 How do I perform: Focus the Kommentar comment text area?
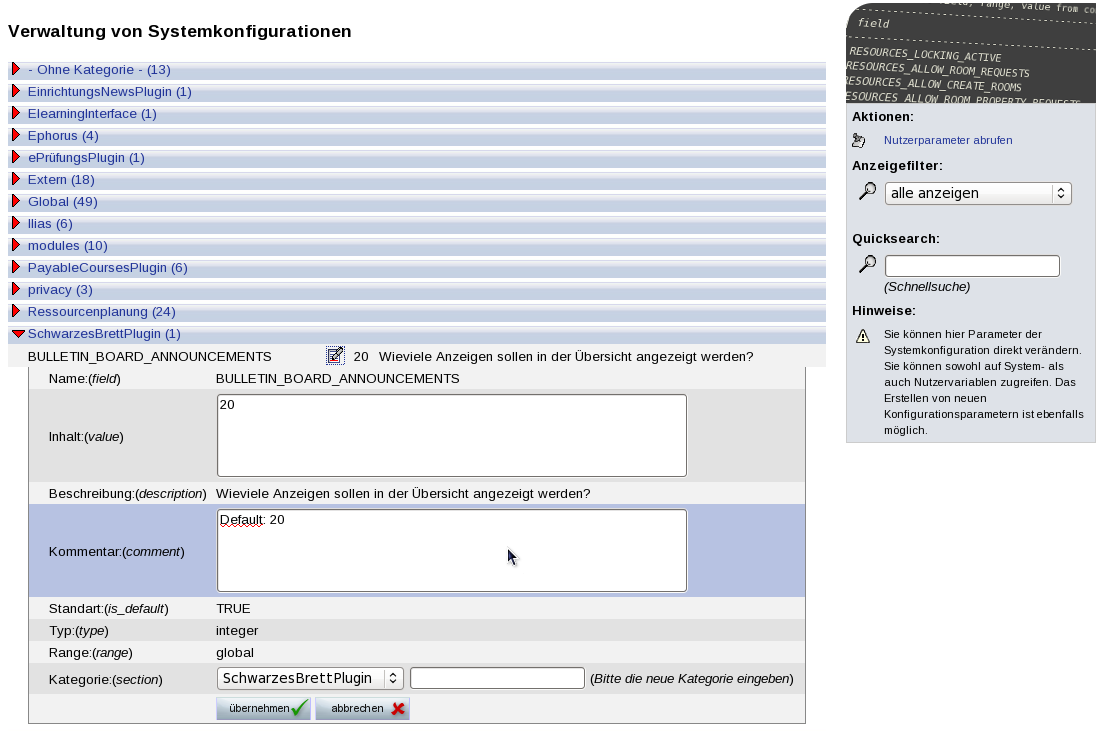tap(451, 550)
